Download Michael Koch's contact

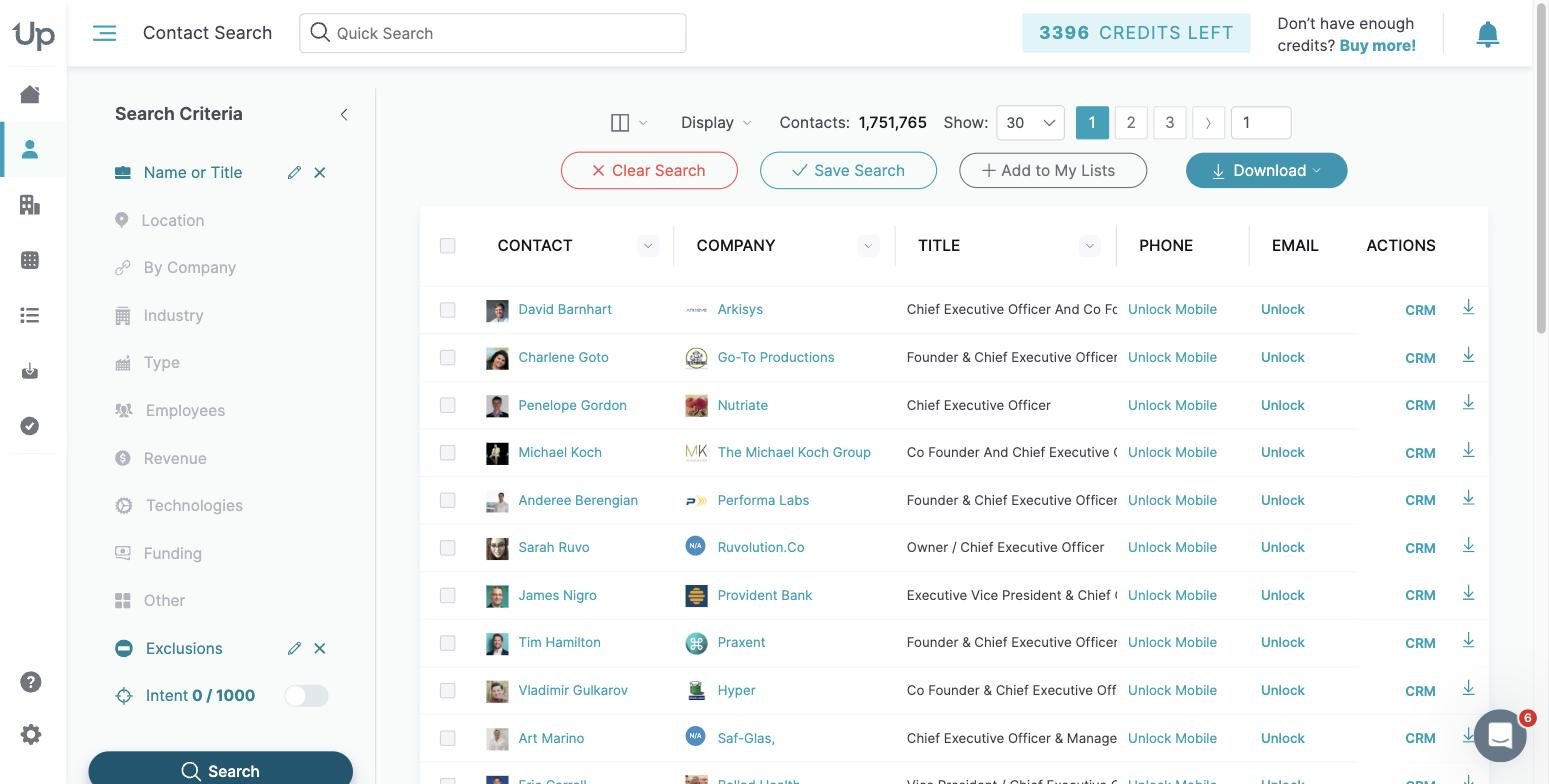1468,450
